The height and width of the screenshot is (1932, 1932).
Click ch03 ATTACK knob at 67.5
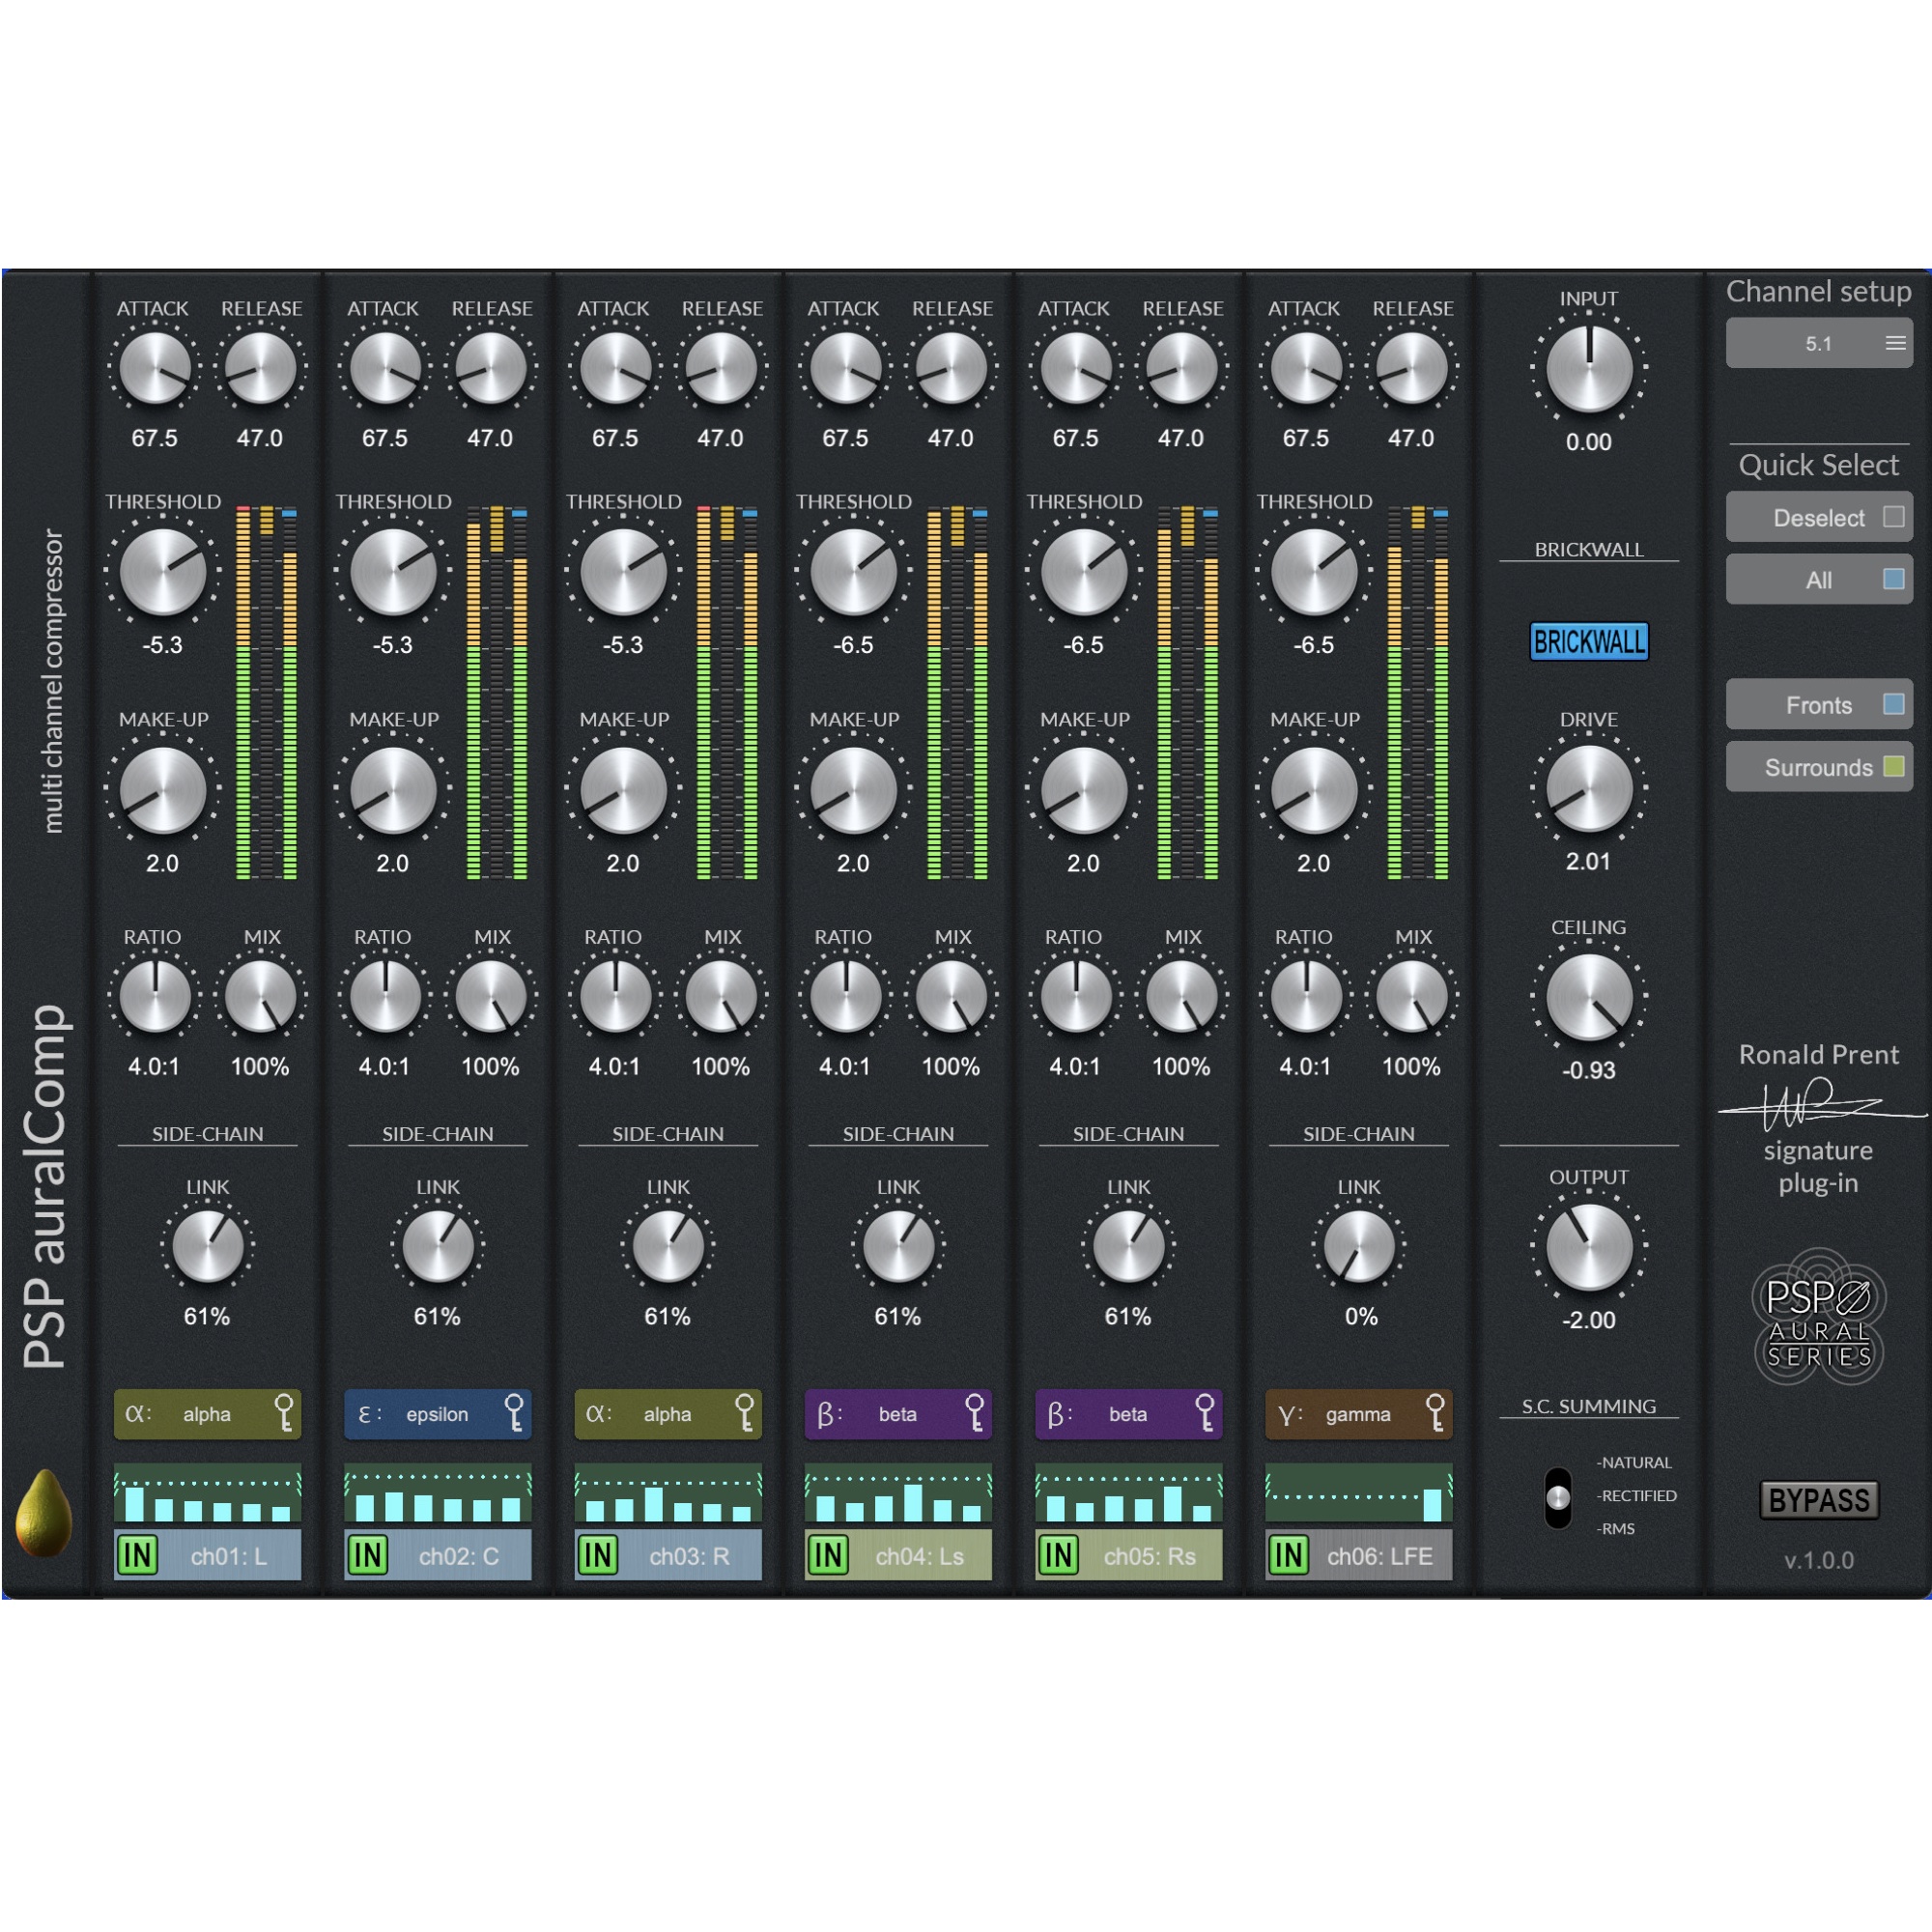coord(615,368)
